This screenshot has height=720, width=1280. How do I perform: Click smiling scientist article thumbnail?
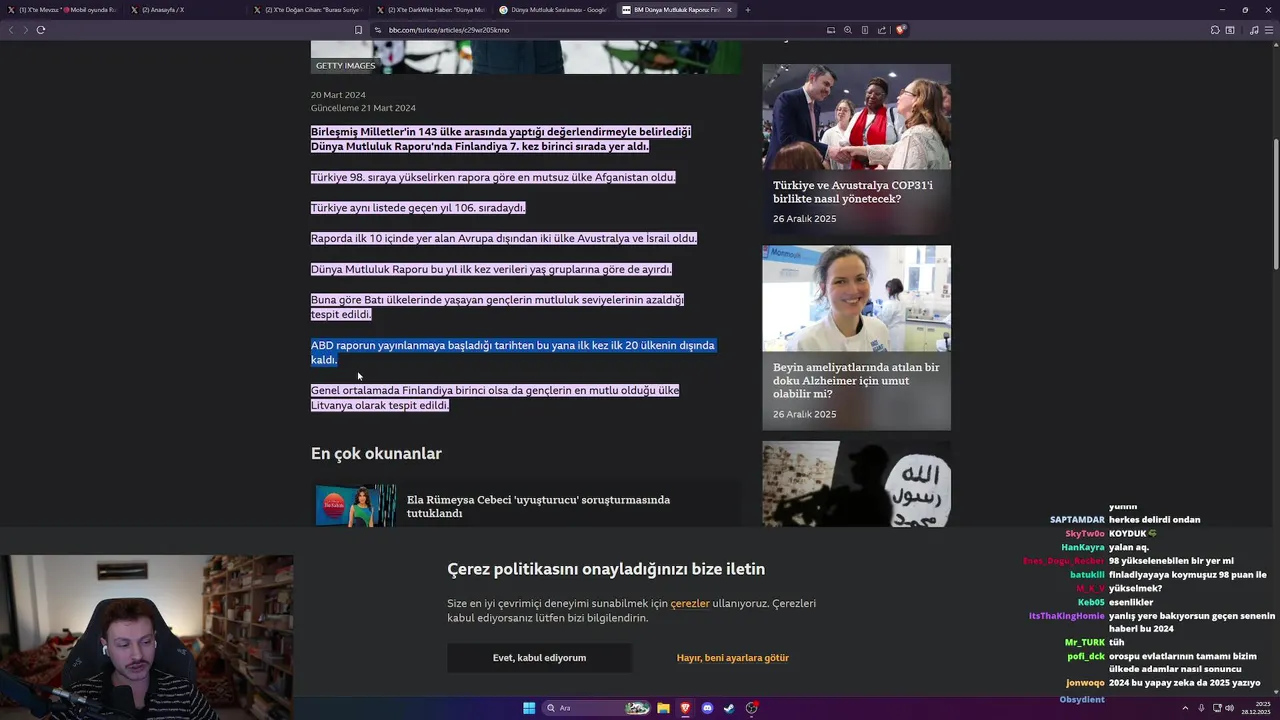coord(857,298)
